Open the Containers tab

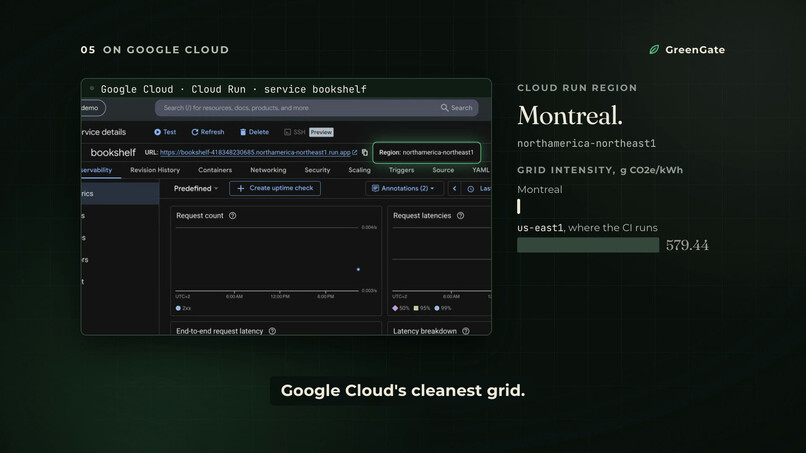coord(215,170)
